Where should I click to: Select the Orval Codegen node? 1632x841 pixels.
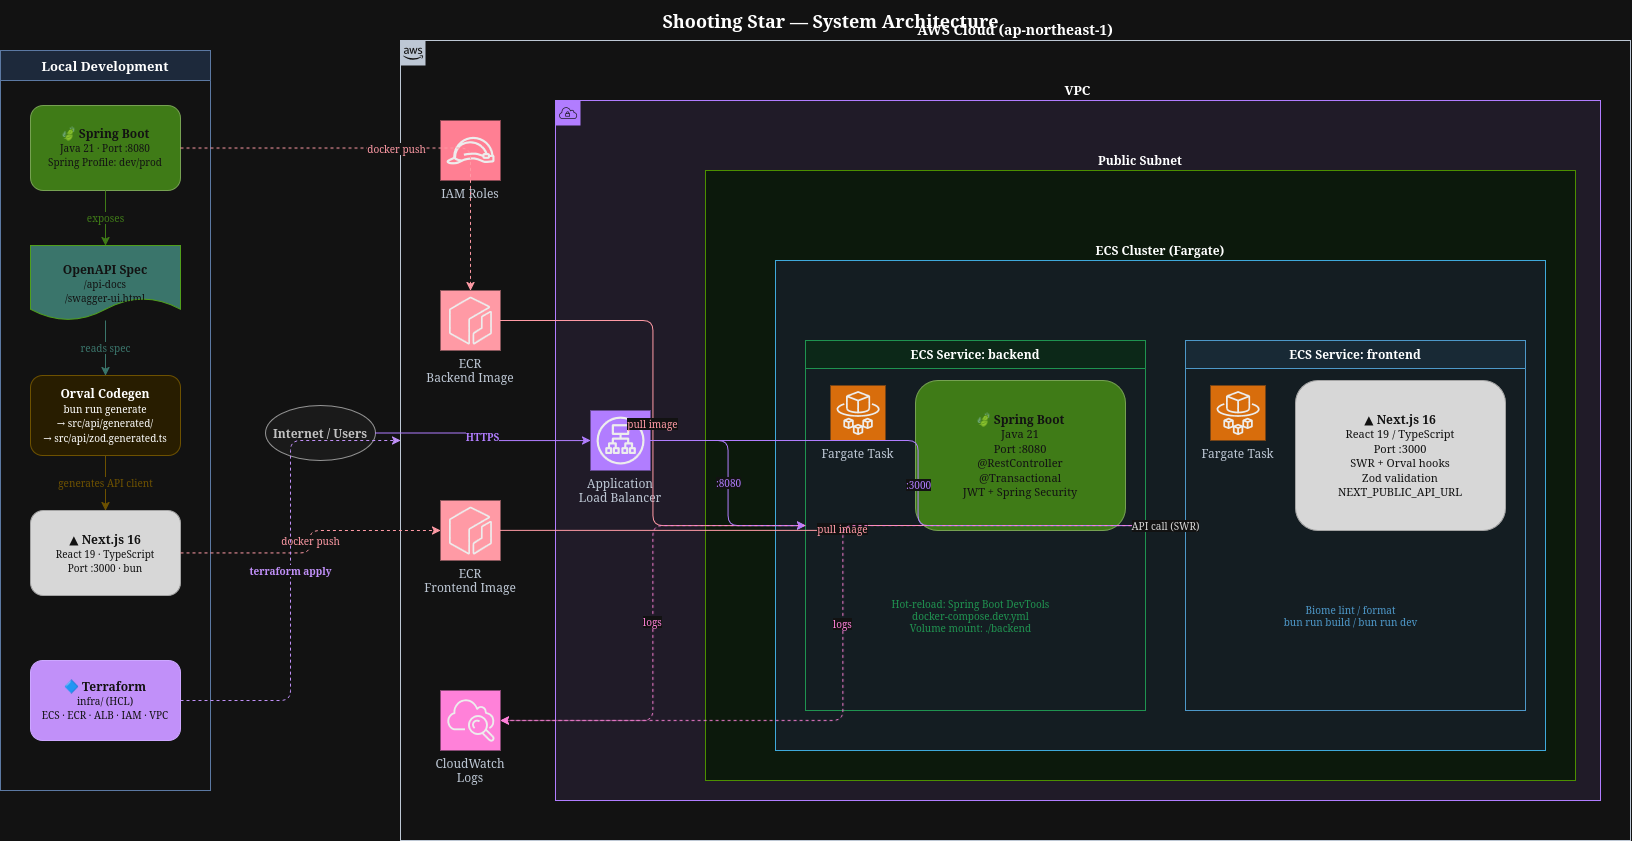tap(105, 416)
